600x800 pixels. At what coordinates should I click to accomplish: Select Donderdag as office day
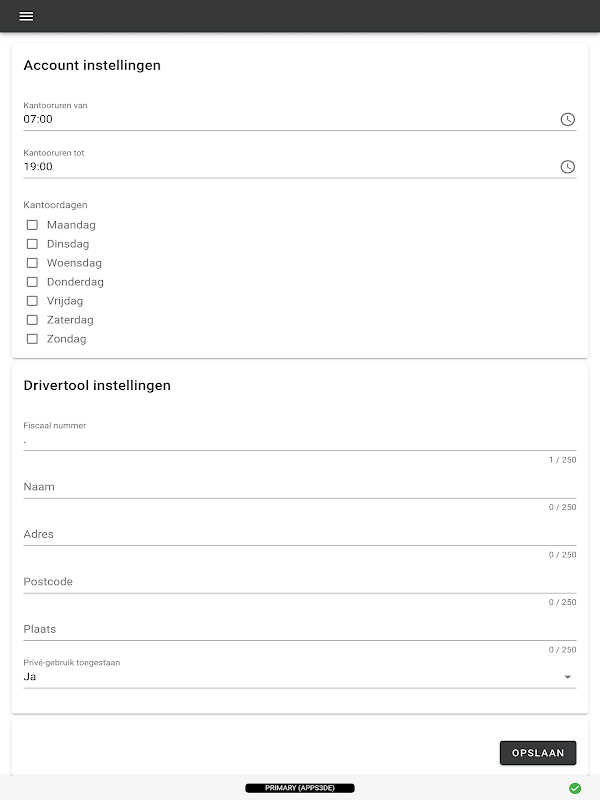[x=32, y=282]
